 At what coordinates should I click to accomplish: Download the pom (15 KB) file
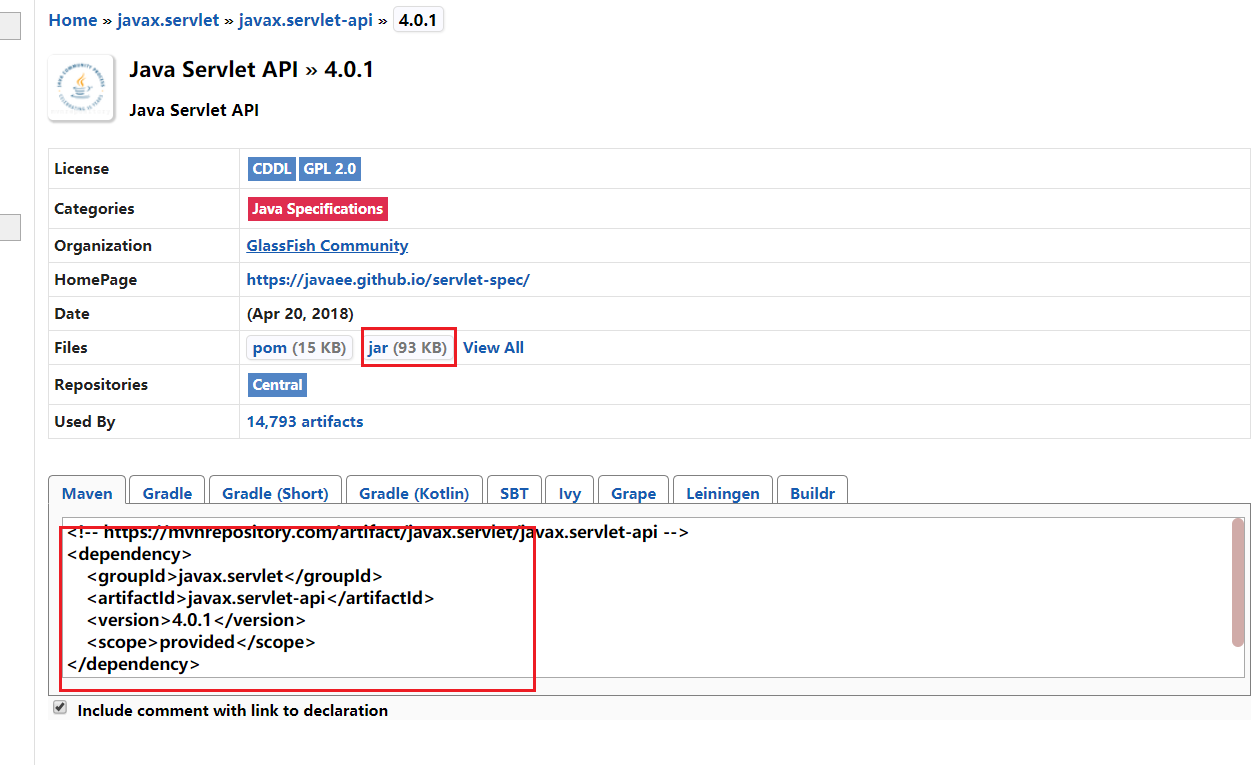coord(299,348)
